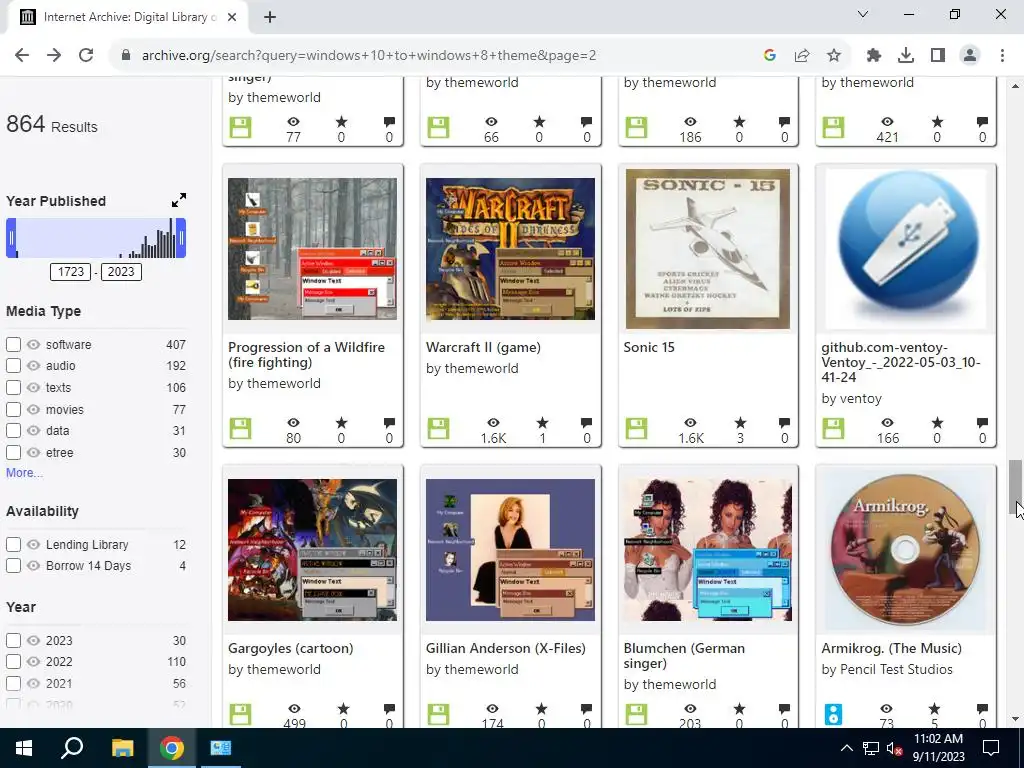Image resolution: width=1024 pixels, height=768 pixels.
Task: Click right handle of year range slider
Action: click(182, 238)
